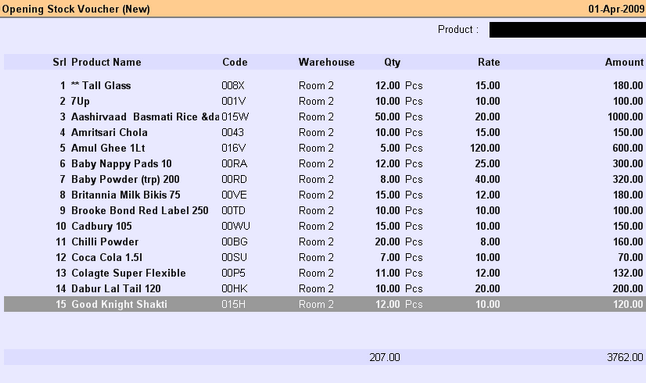646x383 pixels.
Task: Click 'Product Name' column header
Action: [106, 62]
